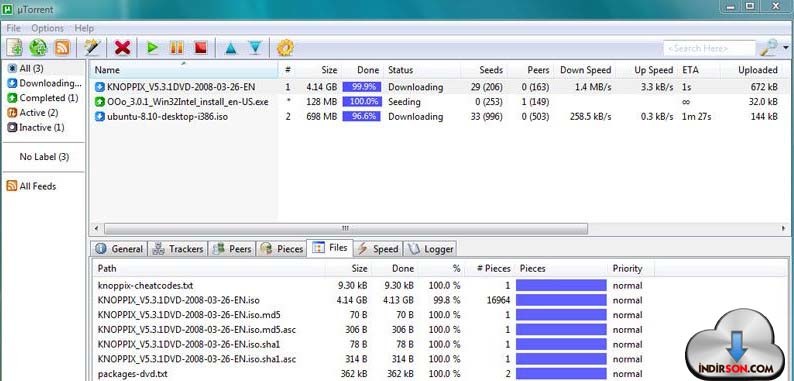794x381 pixels.
Task: Click the red Stop torrent icon
Action: (201, 48)
